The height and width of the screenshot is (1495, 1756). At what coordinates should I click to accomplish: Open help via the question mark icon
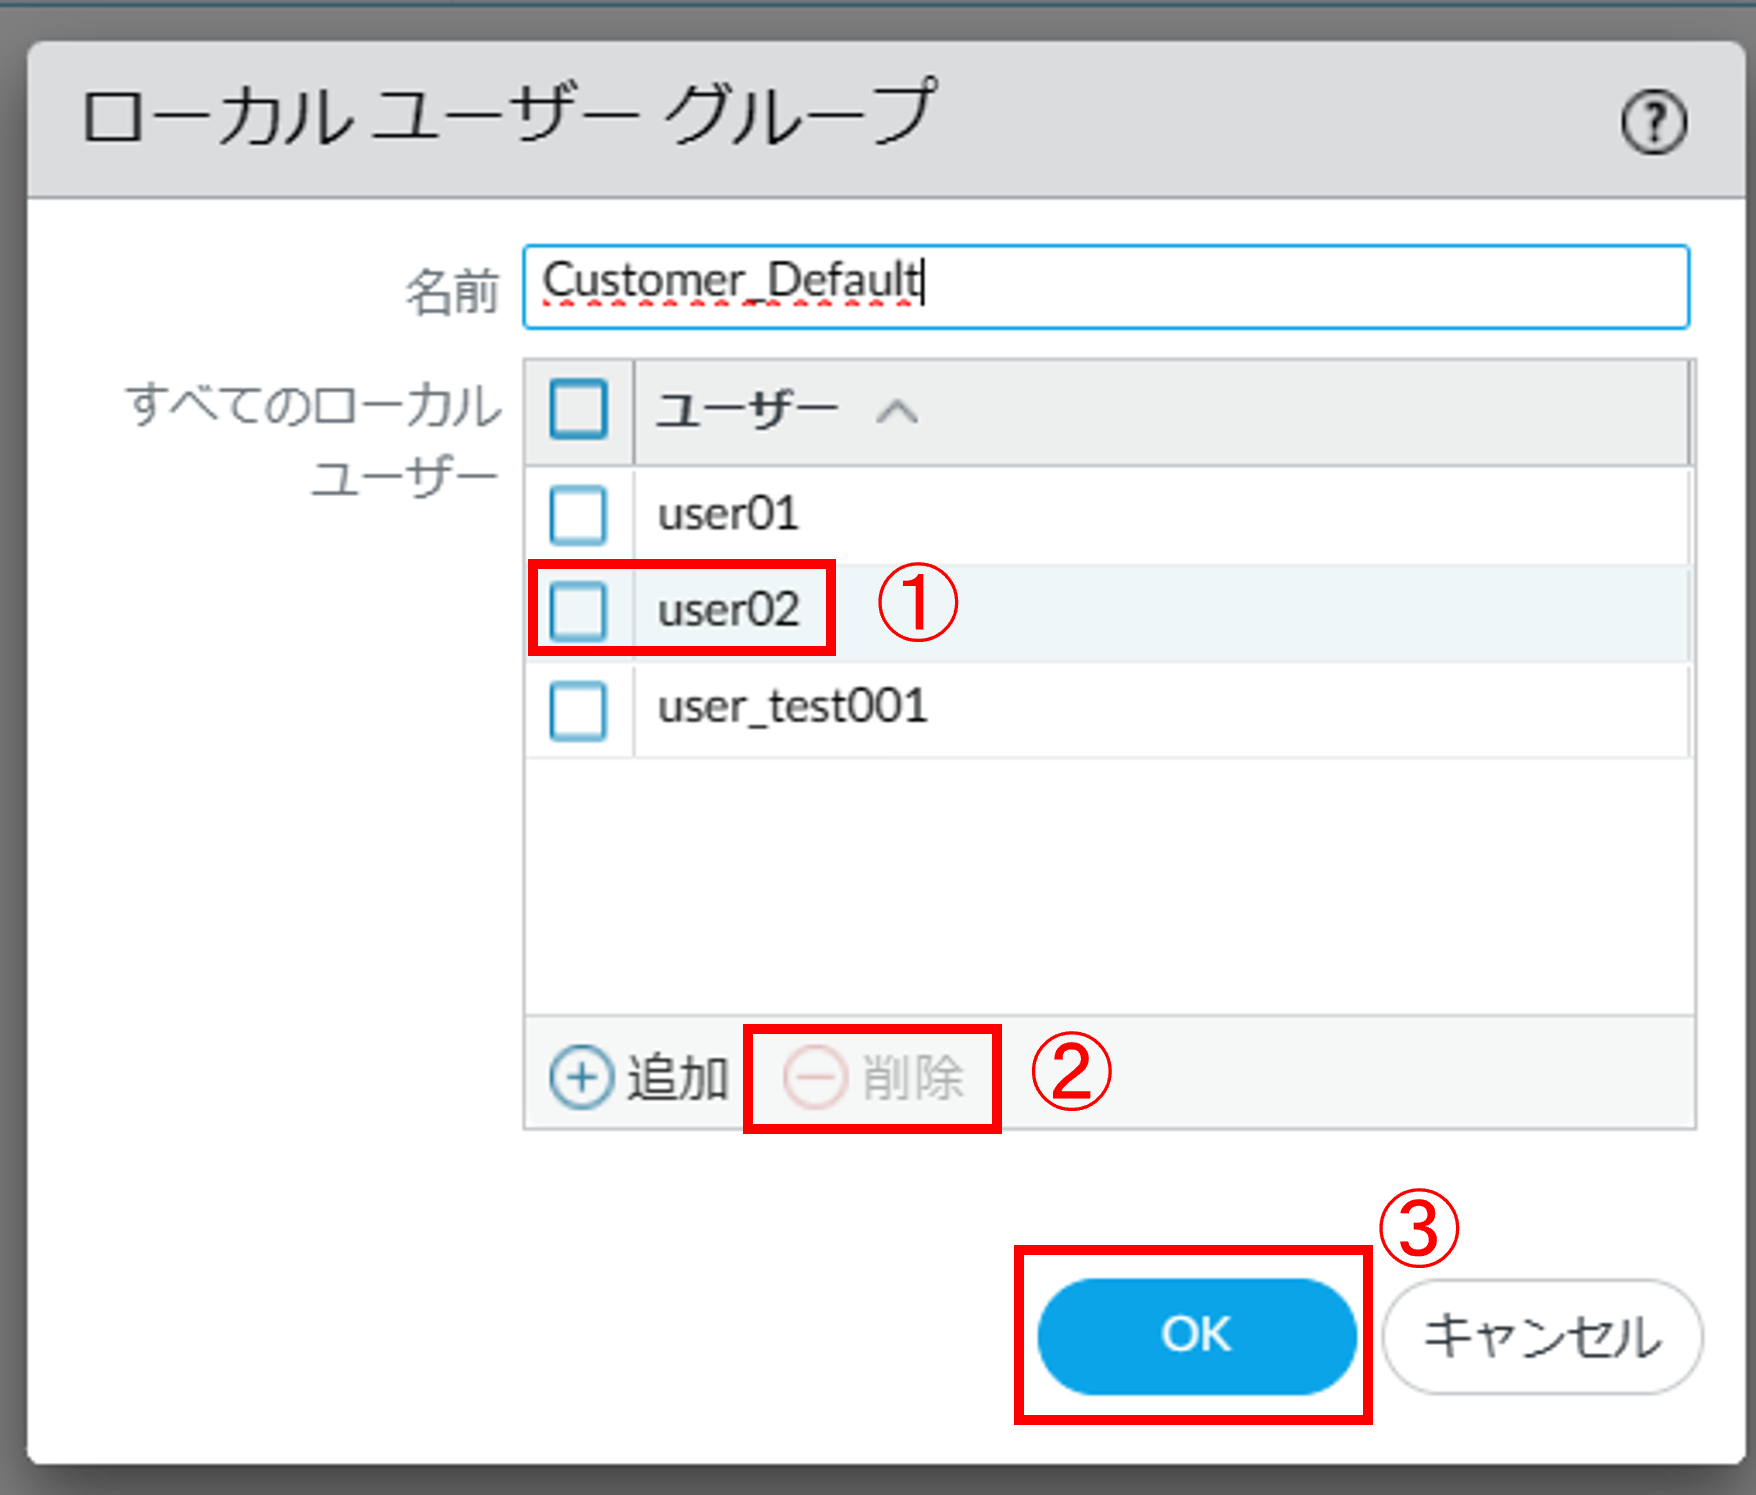1653,123
